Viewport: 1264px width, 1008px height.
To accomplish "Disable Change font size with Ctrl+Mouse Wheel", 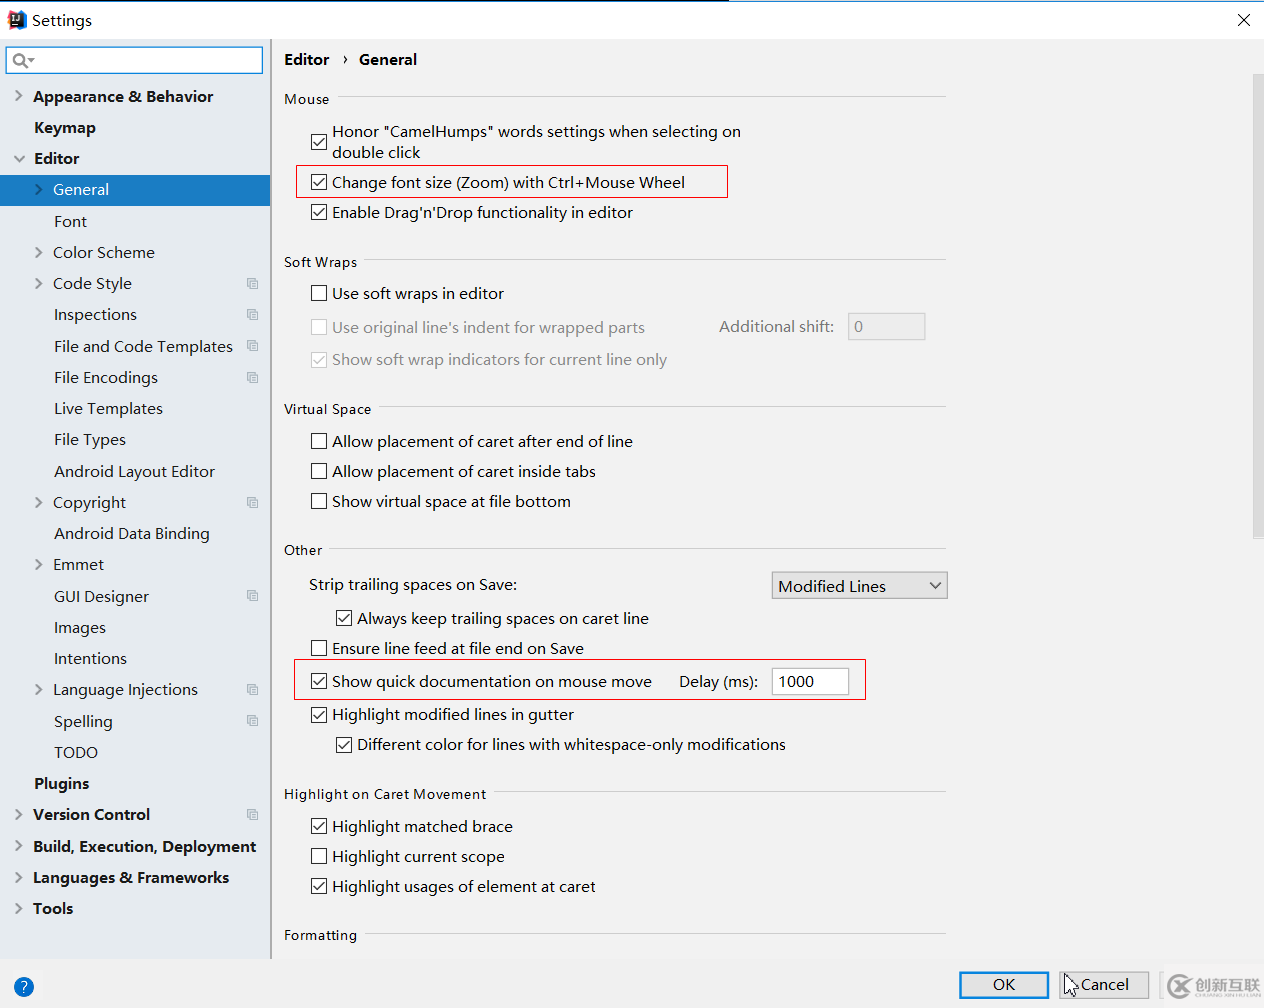I will click(x=319, y=182).
